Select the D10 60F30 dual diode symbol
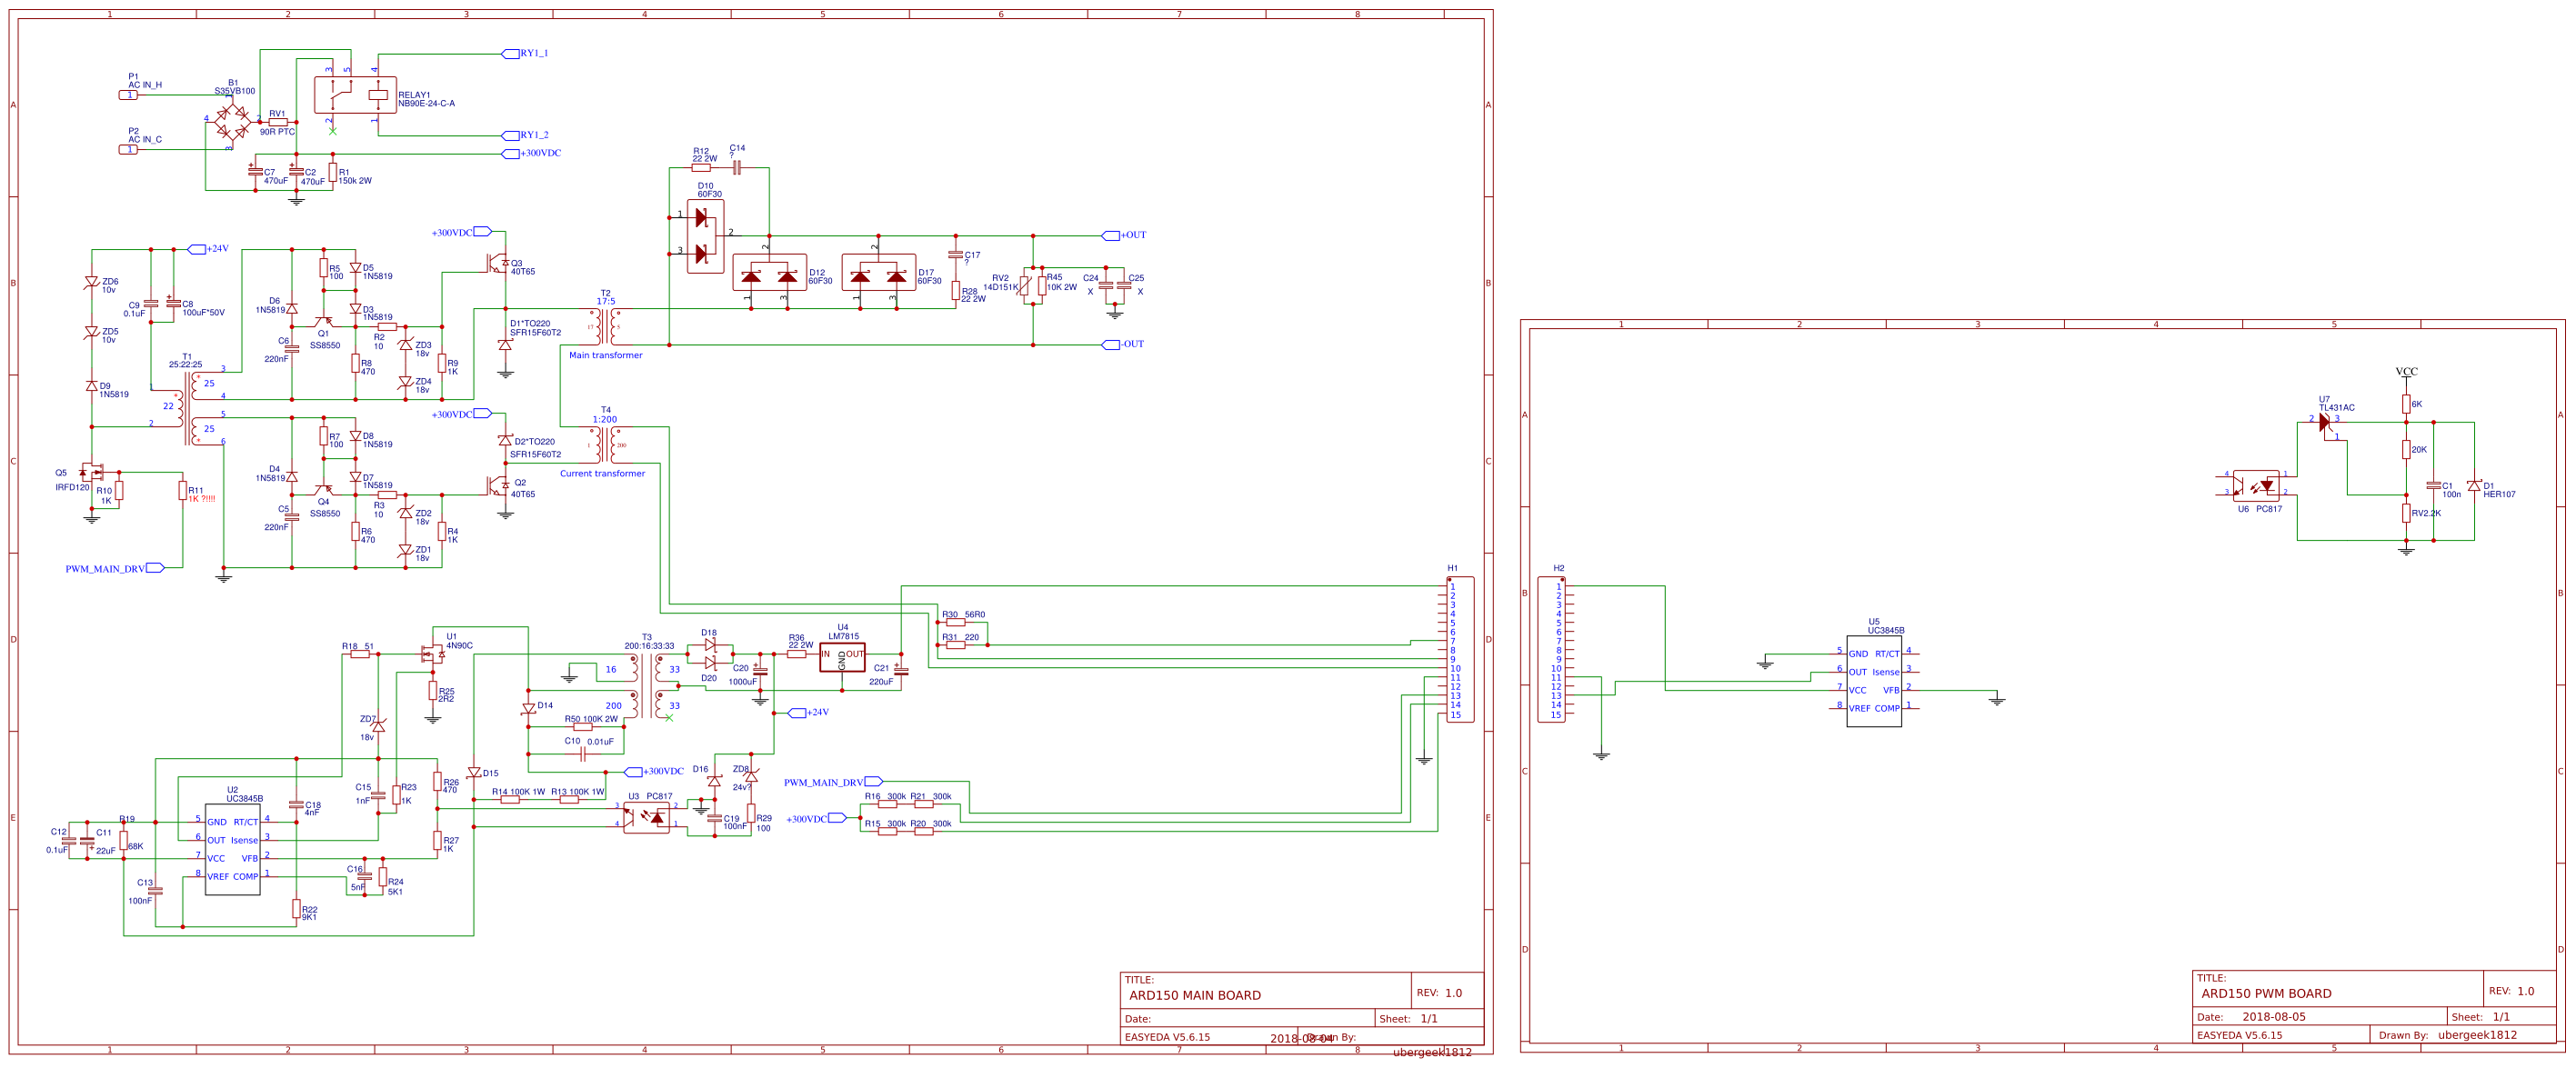 (x=705, y=236)
